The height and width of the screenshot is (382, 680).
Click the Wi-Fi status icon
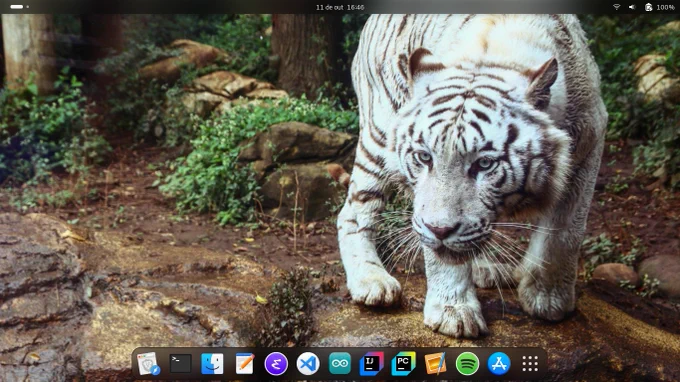click(x=616, y=7)
